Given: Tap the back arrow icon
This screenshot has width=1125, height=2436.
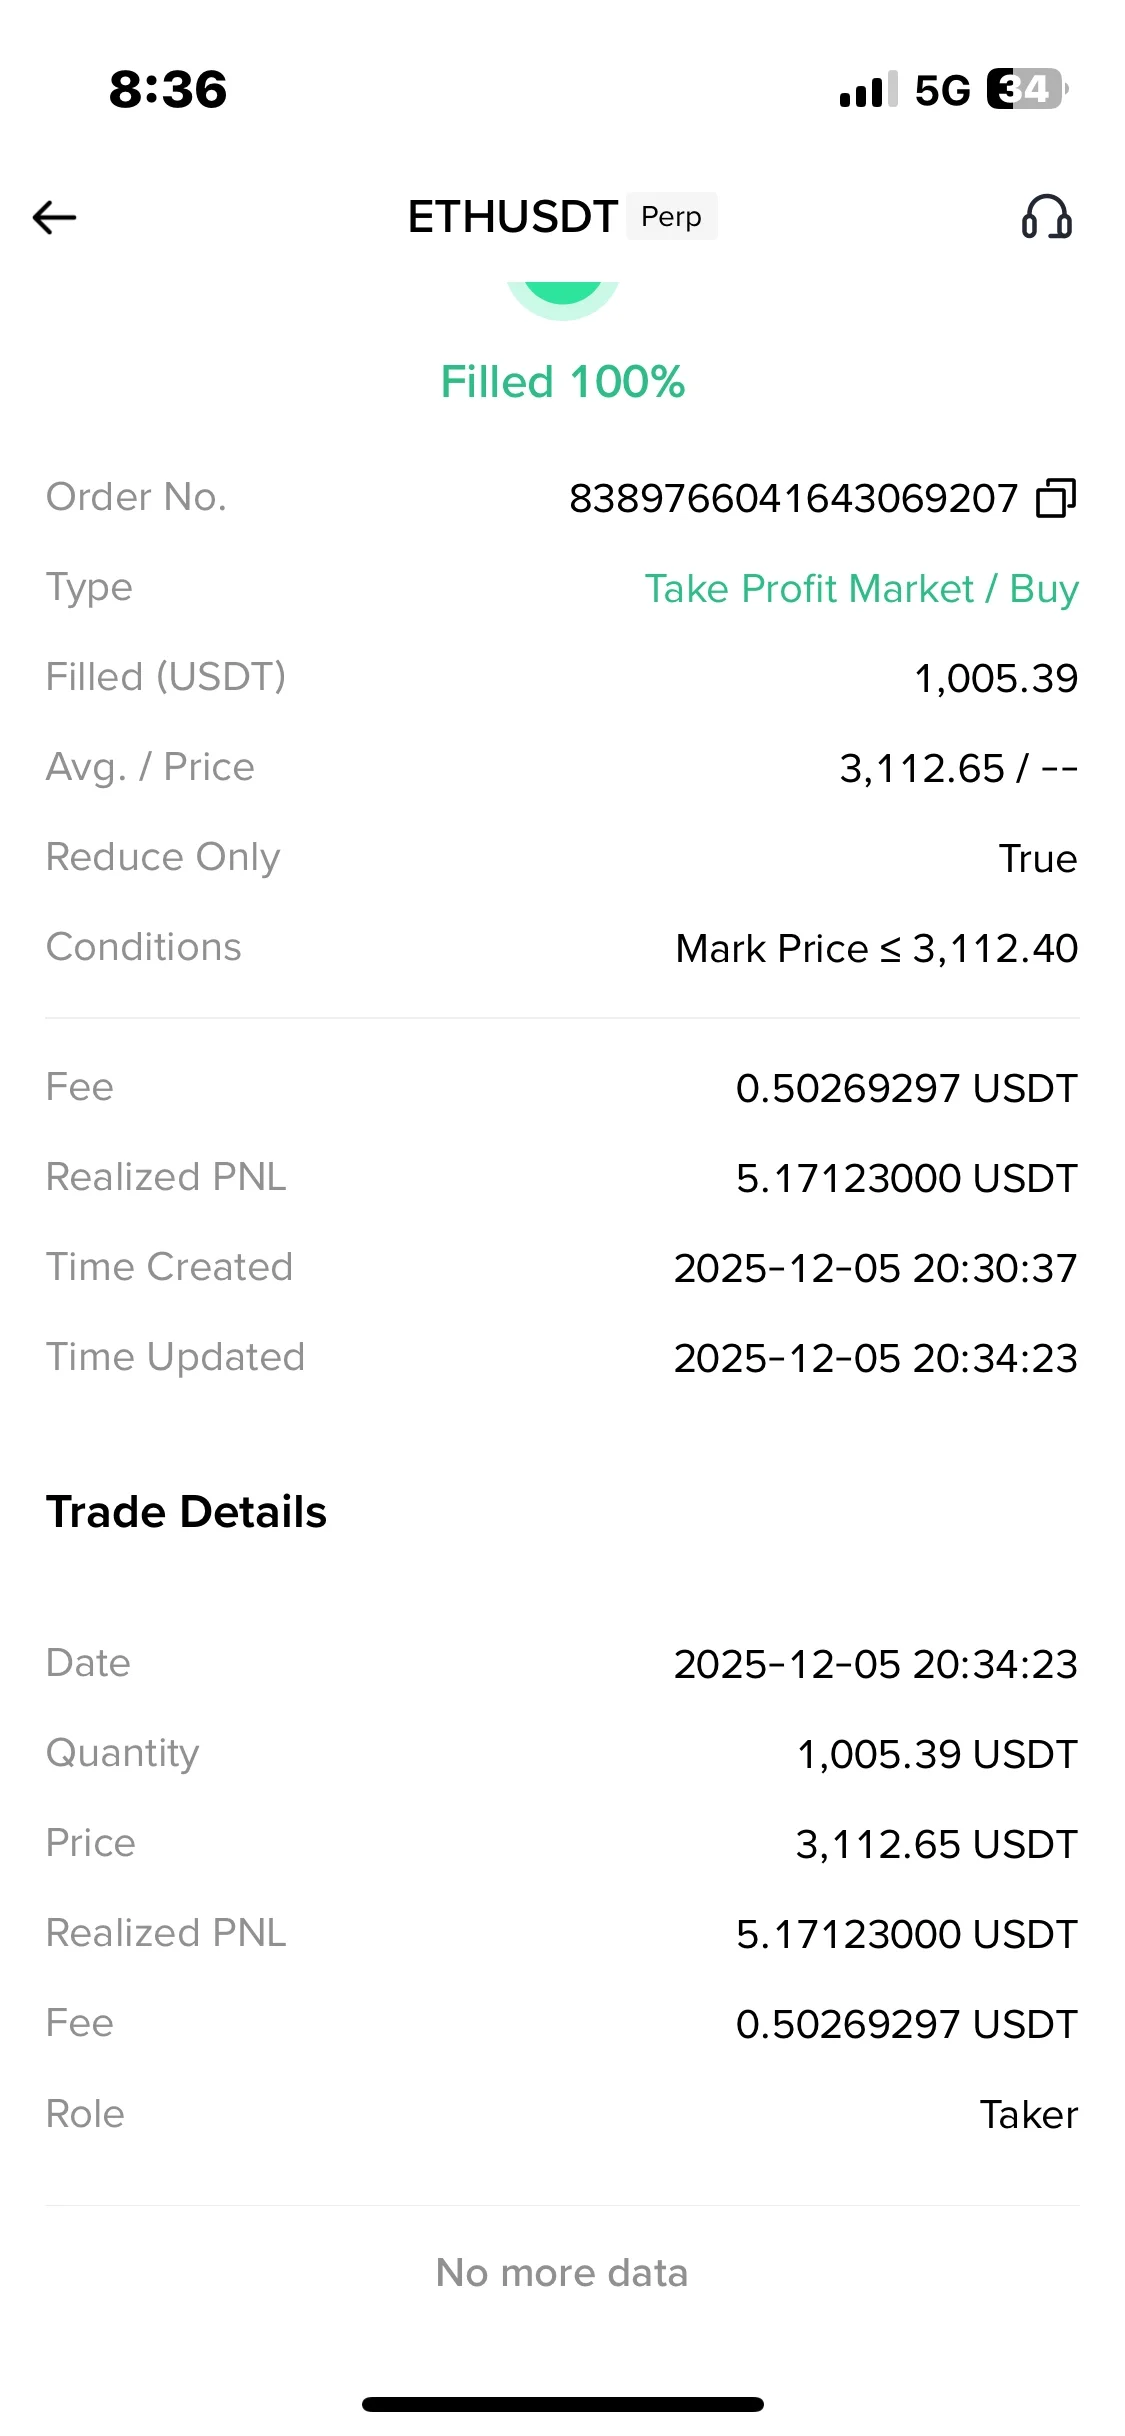Looking at the screenshot, I should [55, 217].
